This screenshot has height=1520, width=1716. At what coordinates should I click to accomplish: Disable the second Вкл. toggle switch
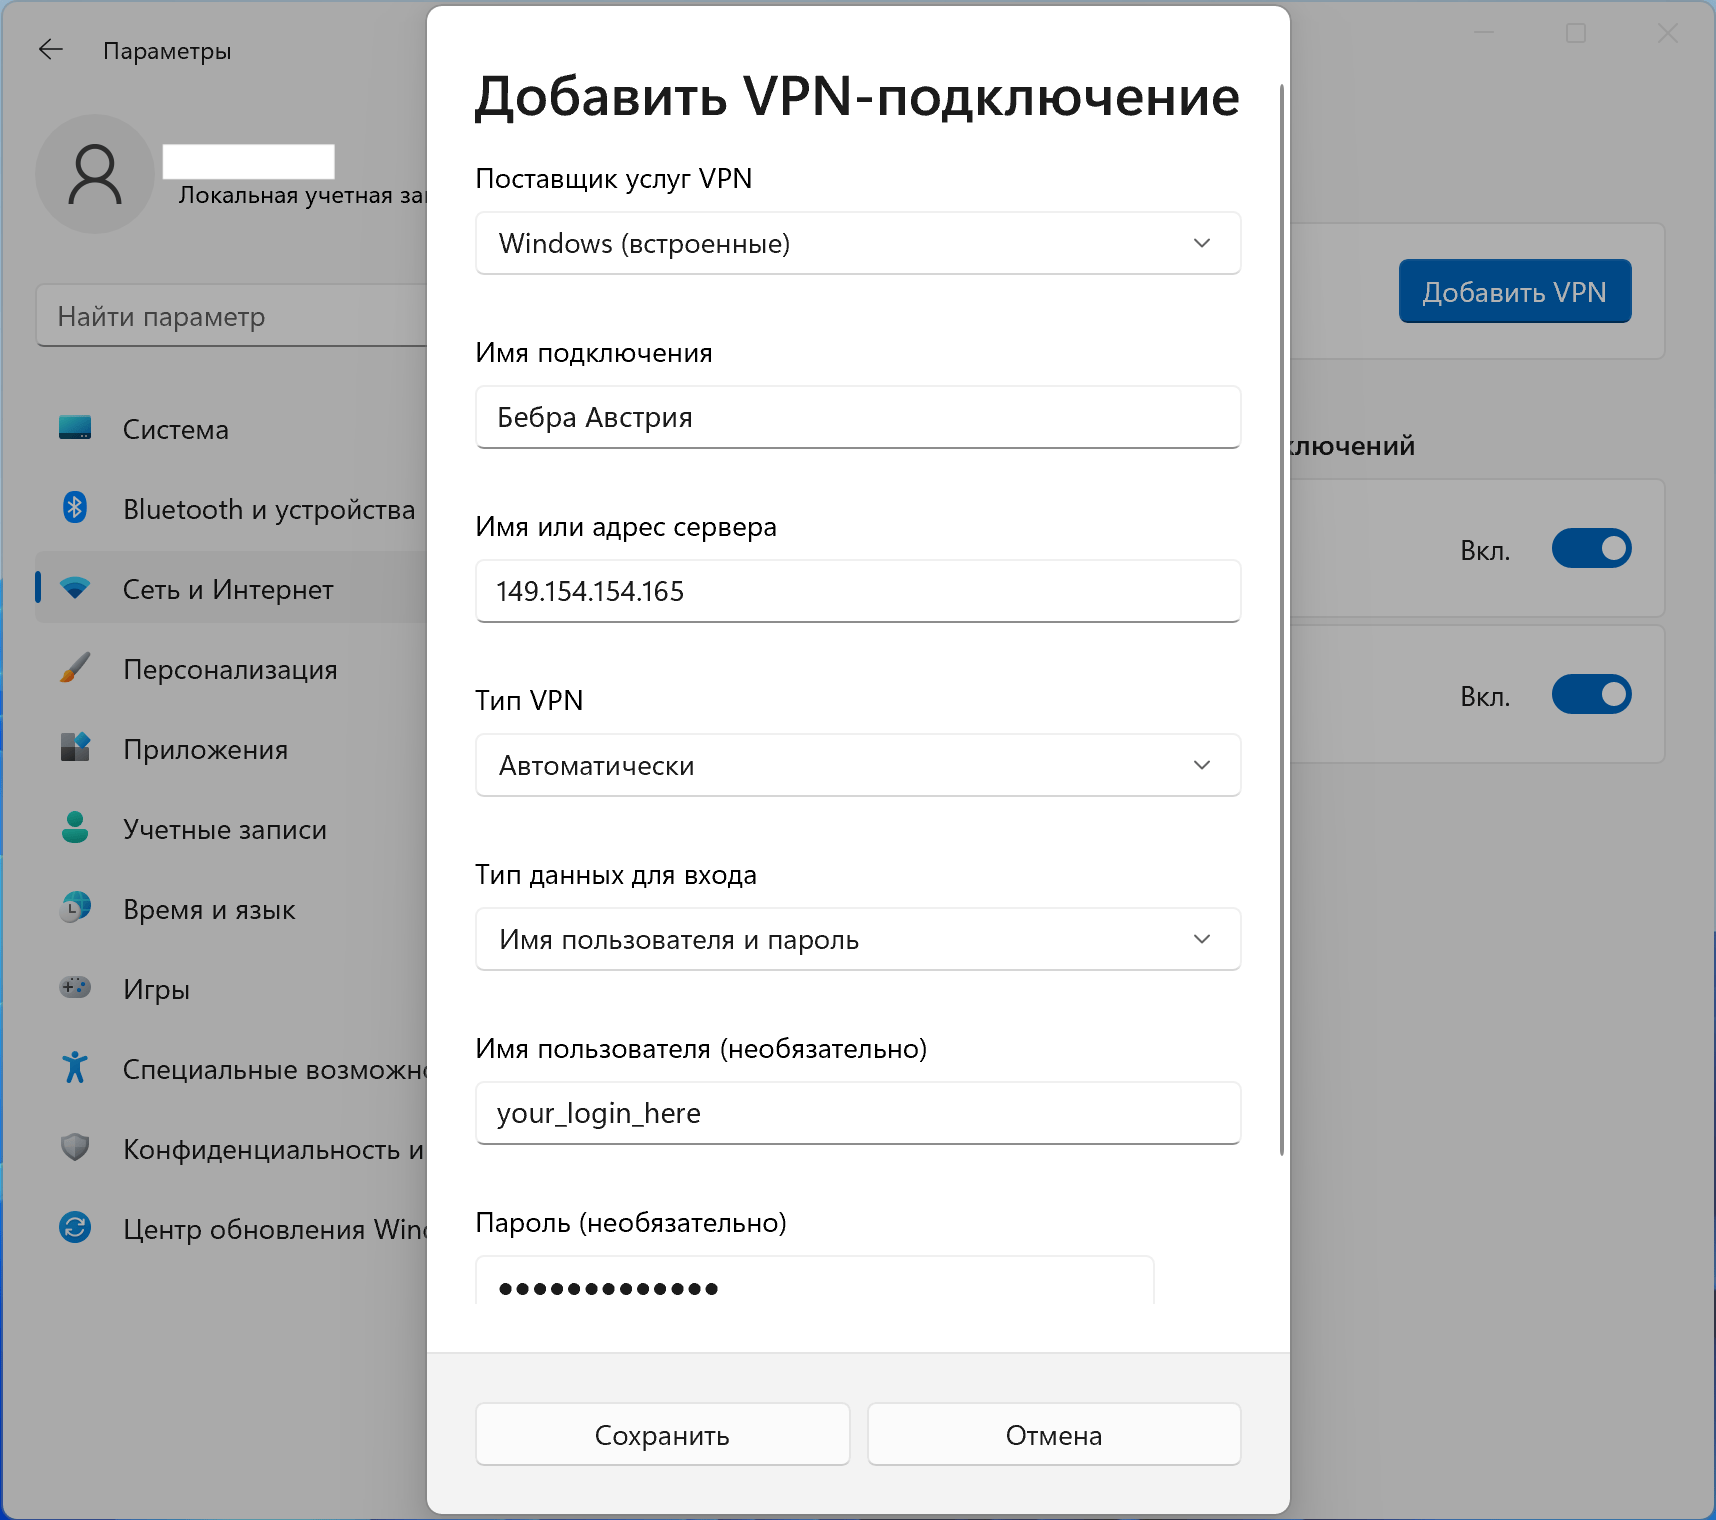click(x=1590, y=695)
